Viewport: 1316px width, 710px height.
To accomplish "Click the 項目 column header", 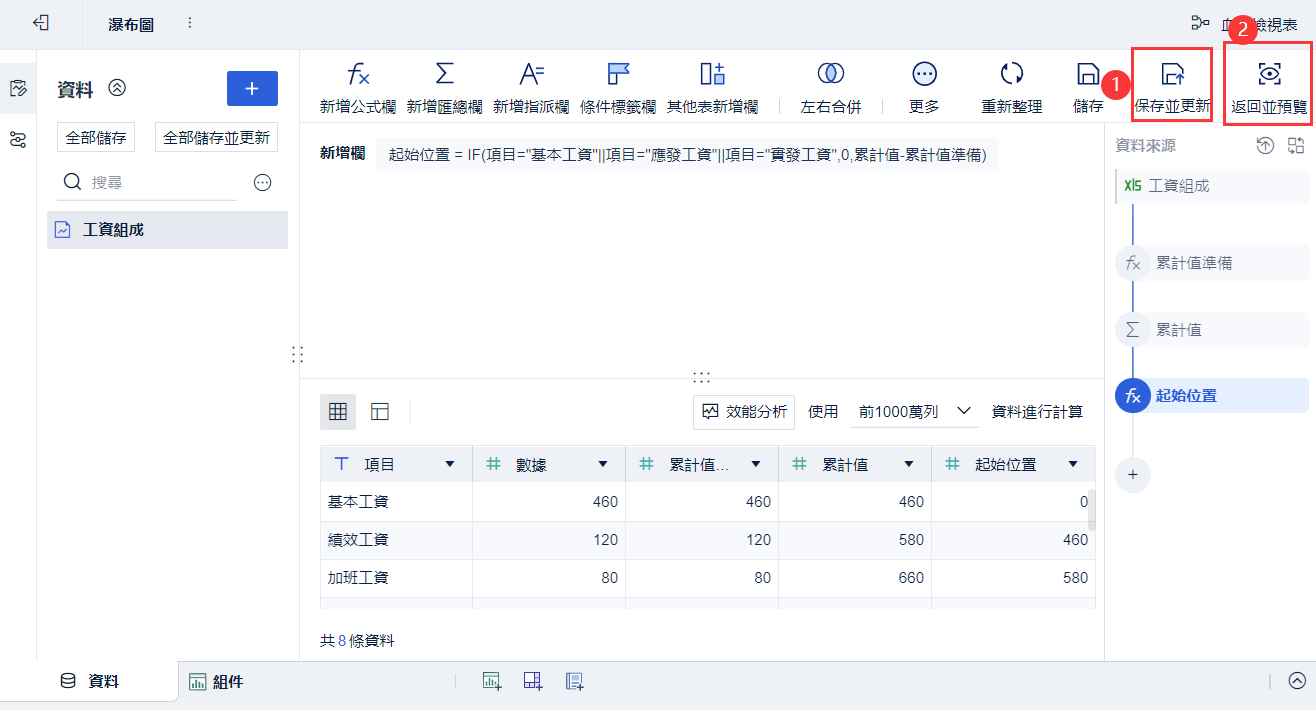I will click(x=396, y=464).
